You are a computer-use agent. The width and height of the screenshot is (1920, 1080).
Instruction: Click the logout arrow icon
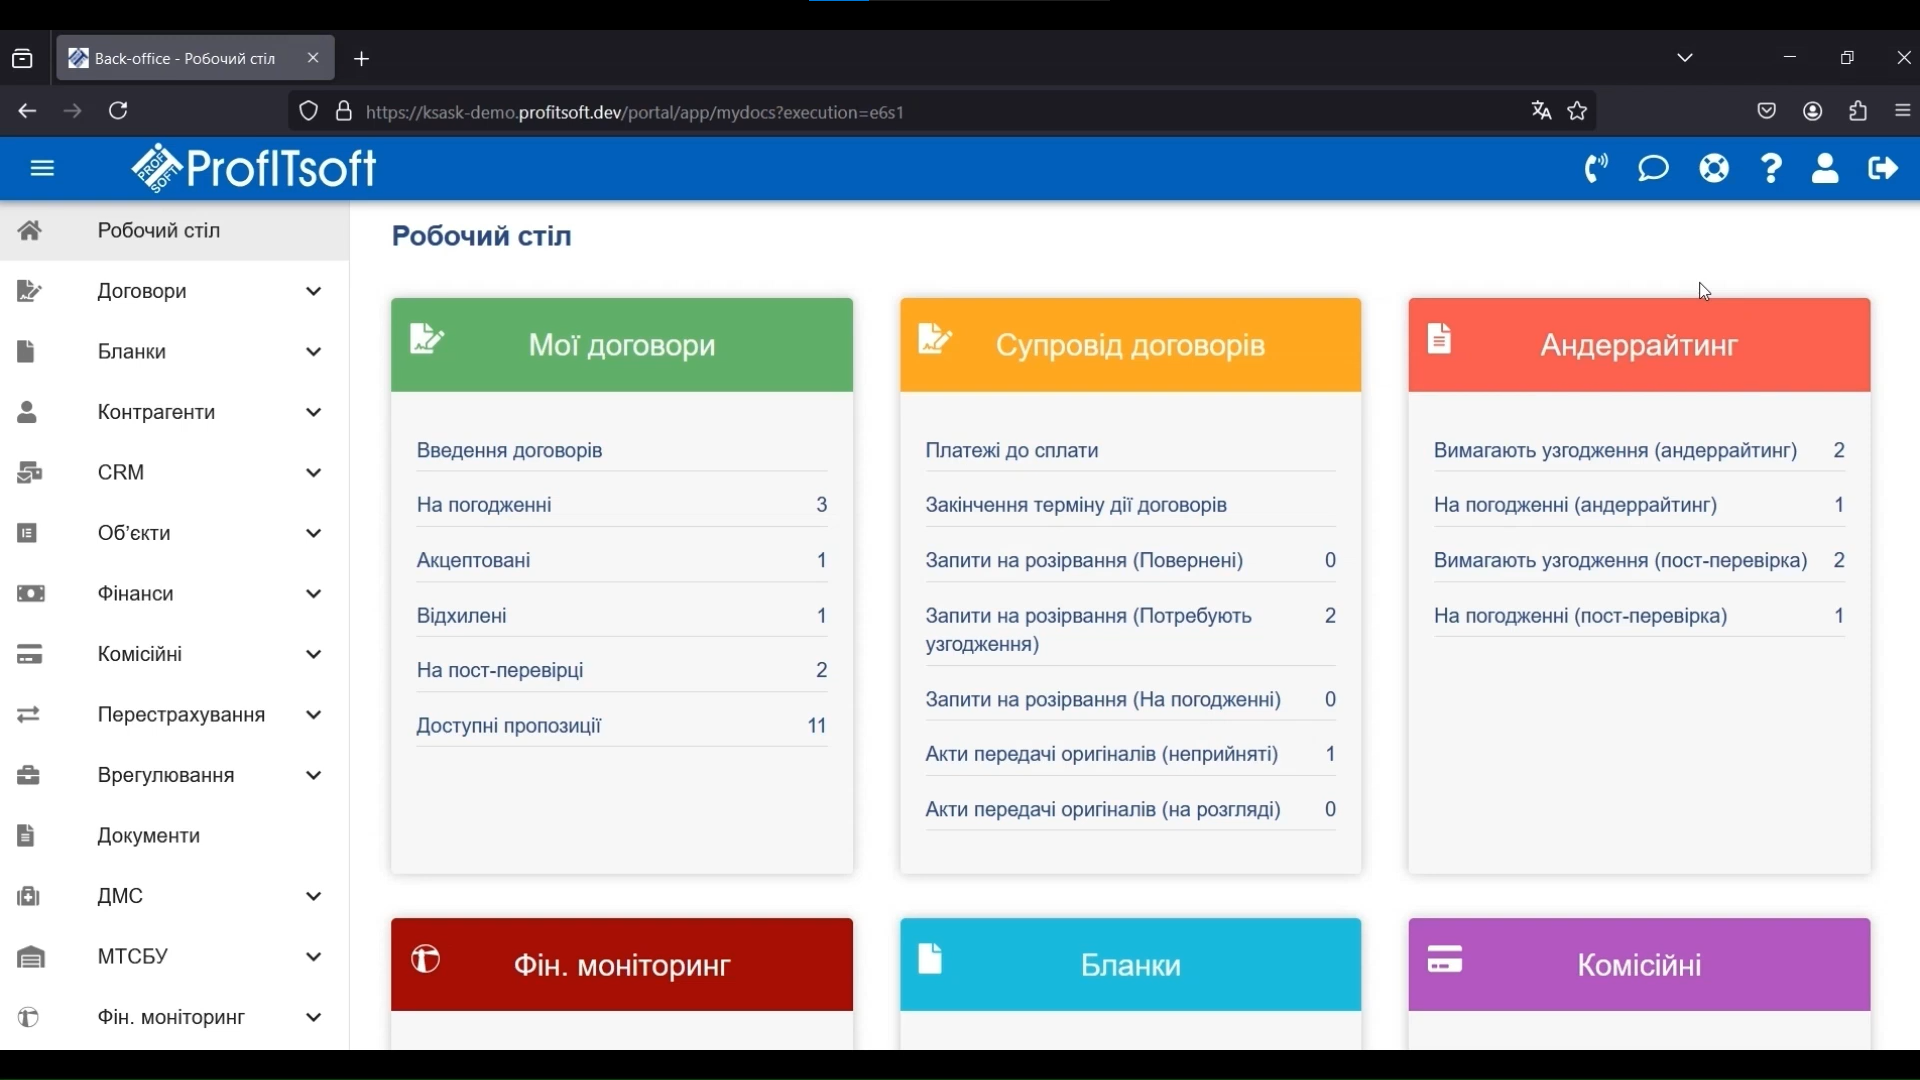click(x=1884, y=169)
